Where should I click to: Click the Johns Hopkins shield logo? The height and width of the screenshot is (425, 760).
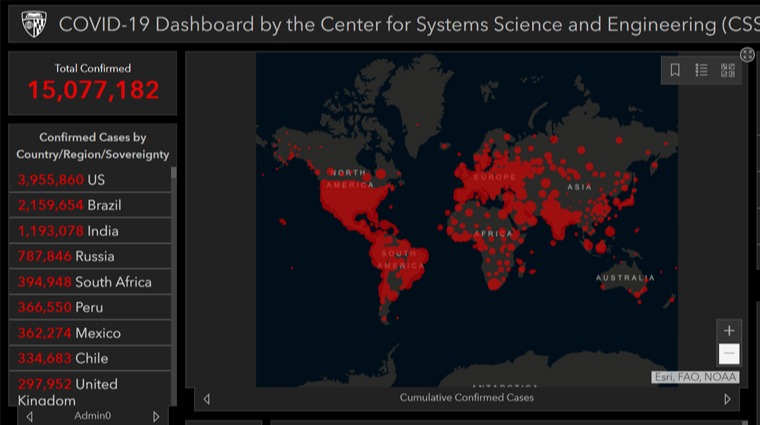pos(34,24)
